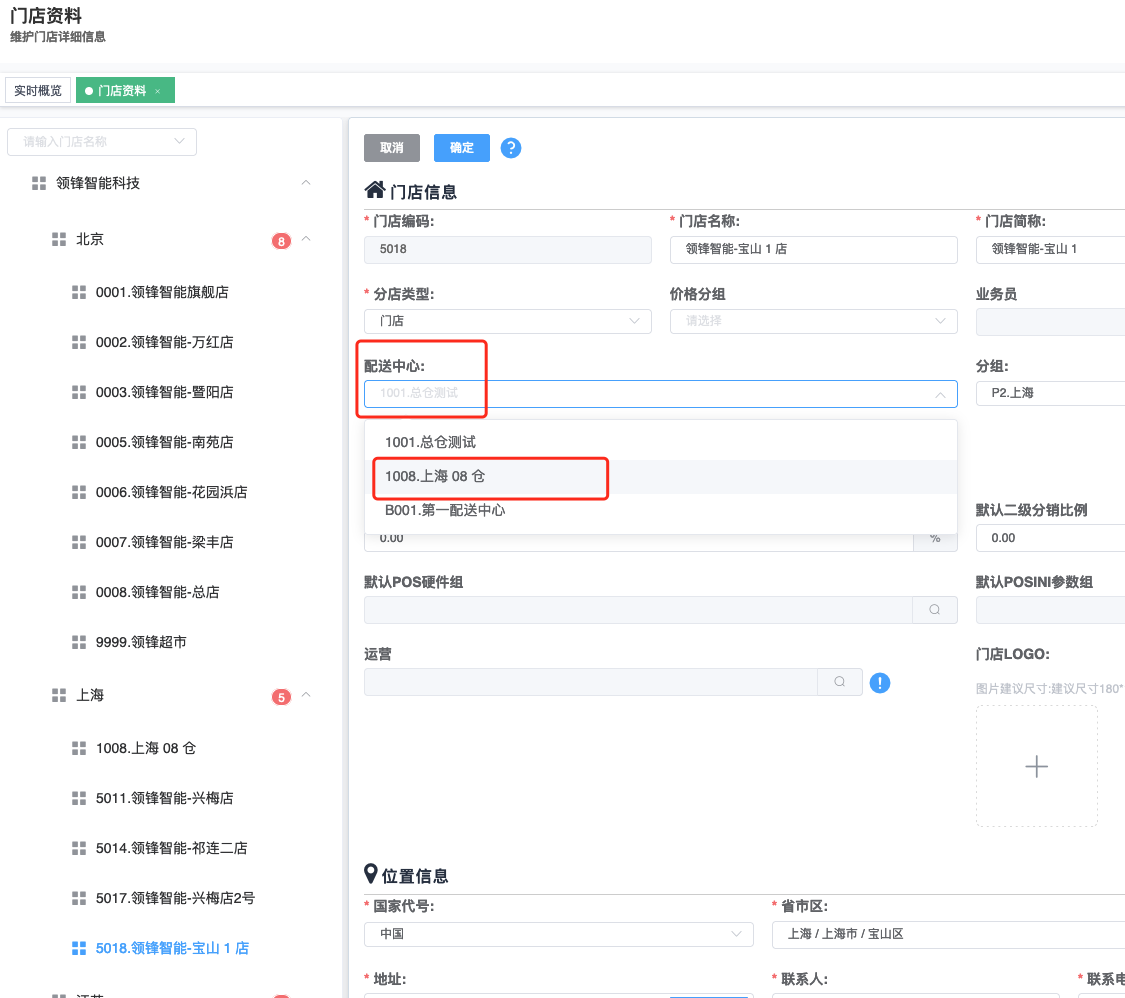Open the 价格分组 dropdown
This screenshot has height=998, width=1125.
click(x=813, y=321)
